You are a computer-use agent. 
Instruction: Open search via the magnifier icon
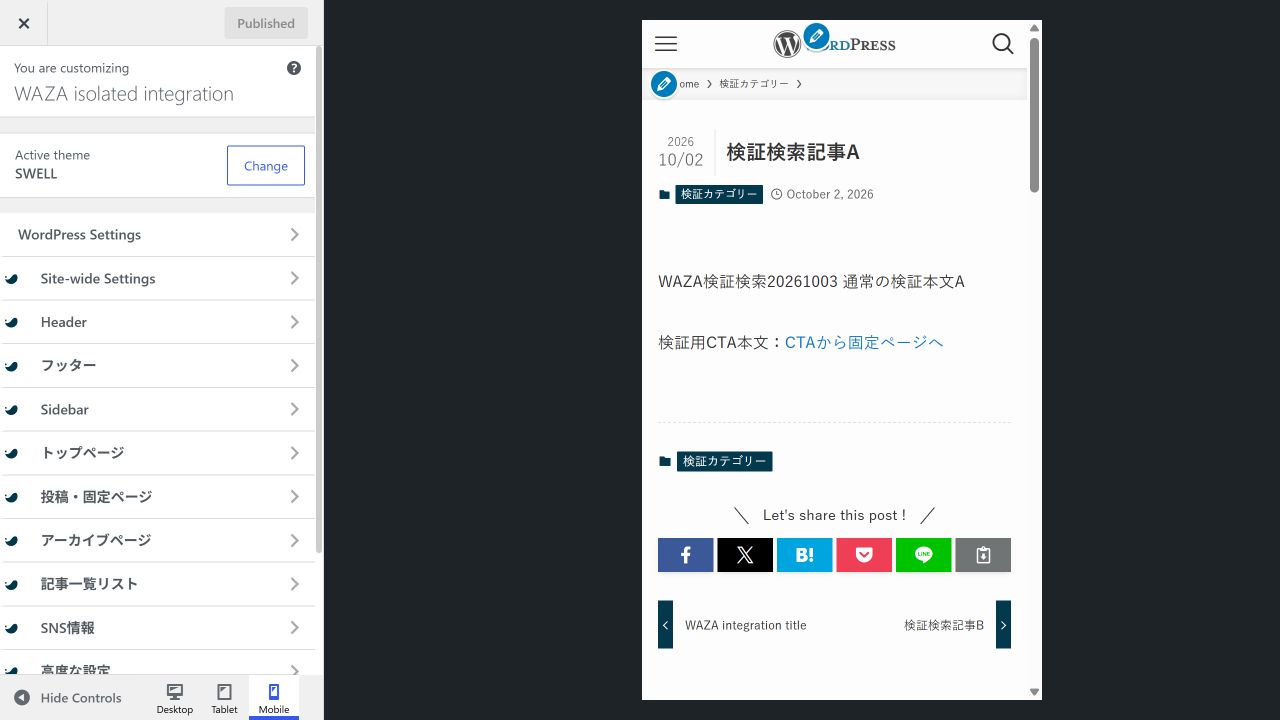[1003, 44]
